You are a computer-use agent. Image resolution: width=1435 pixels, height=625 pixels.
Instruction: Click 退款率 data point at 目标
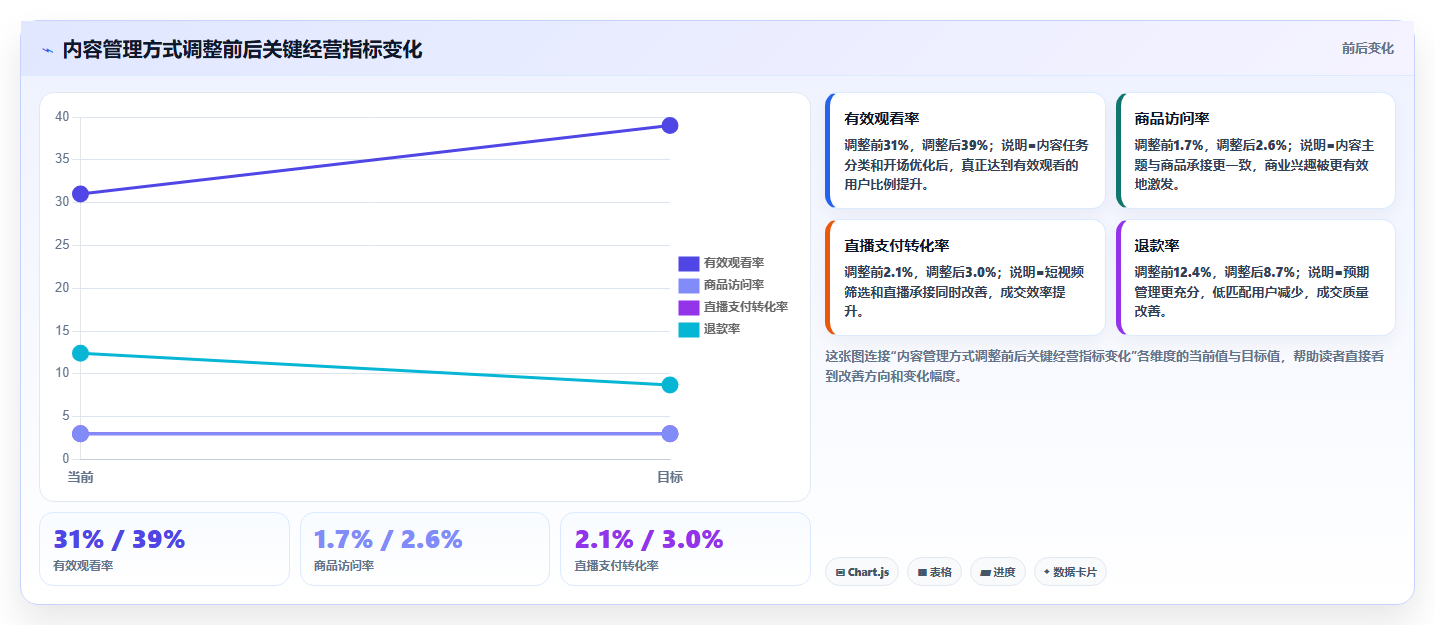coord(670,385)
